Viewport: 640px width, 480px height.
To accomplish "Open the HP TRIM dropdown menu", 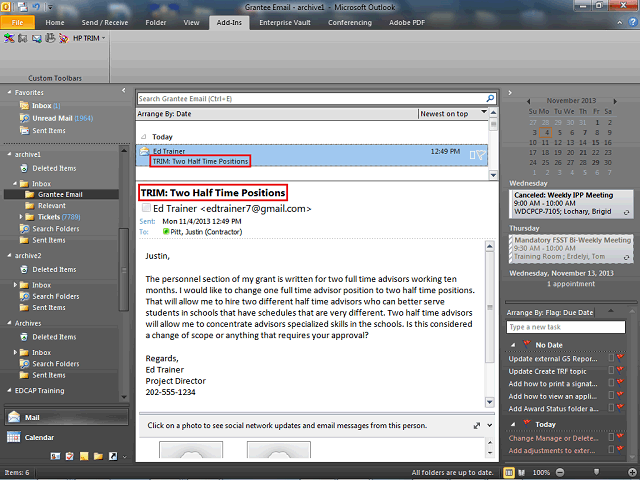I will tap(89, 38).
